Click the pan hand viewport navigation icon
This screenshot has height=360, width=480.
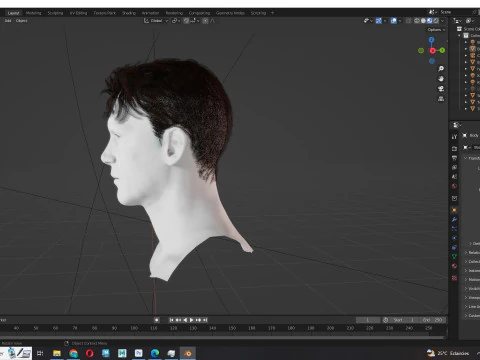pyautogui.click(x=441, y=79)
